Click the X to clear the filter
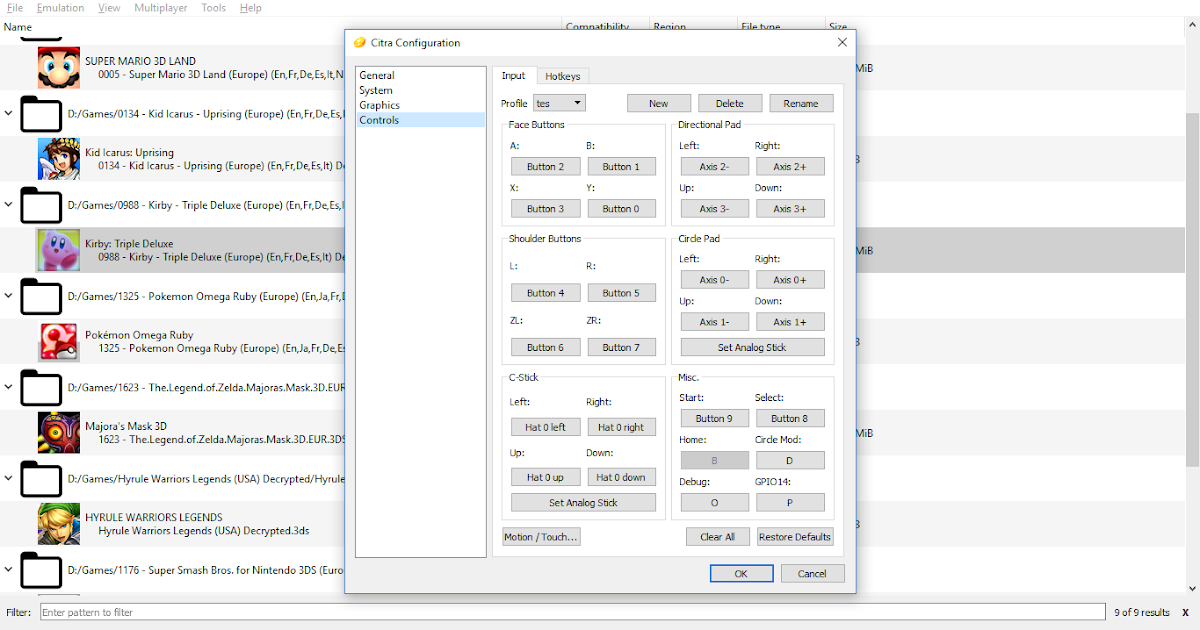This screenshot has height=630, width=1200. [x=1185, y=612]
